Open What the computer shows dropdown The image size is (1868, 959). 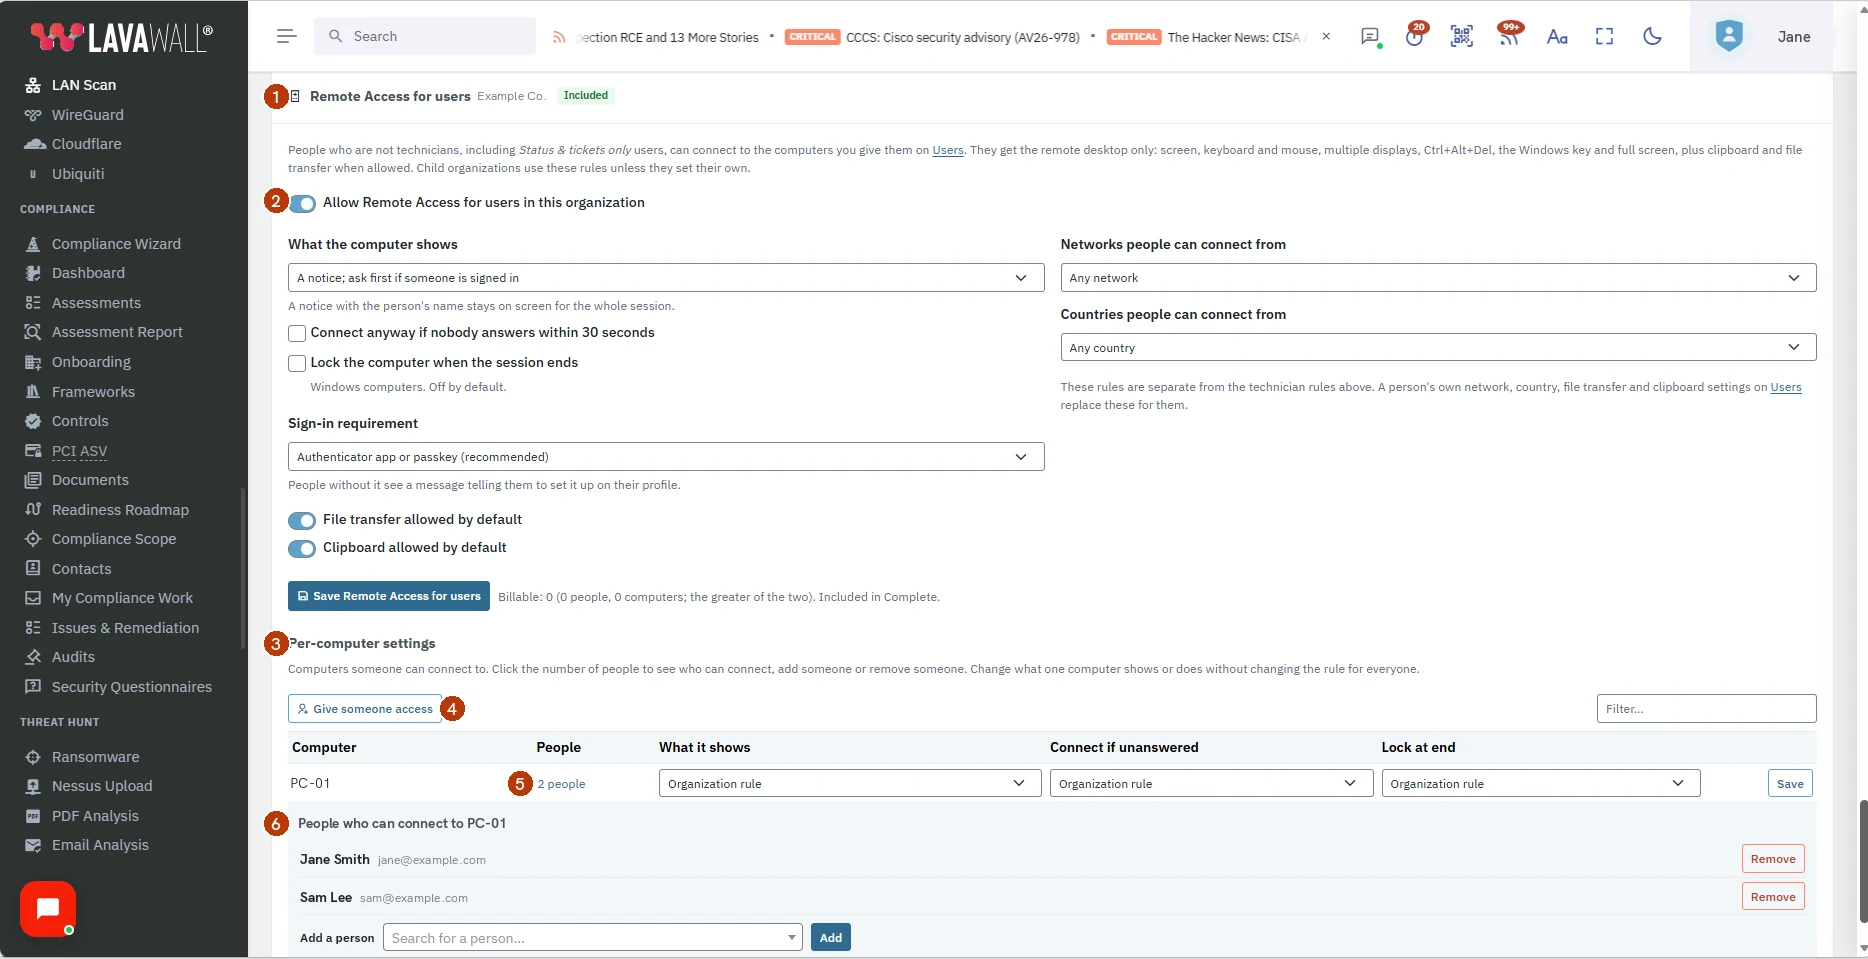666,278
